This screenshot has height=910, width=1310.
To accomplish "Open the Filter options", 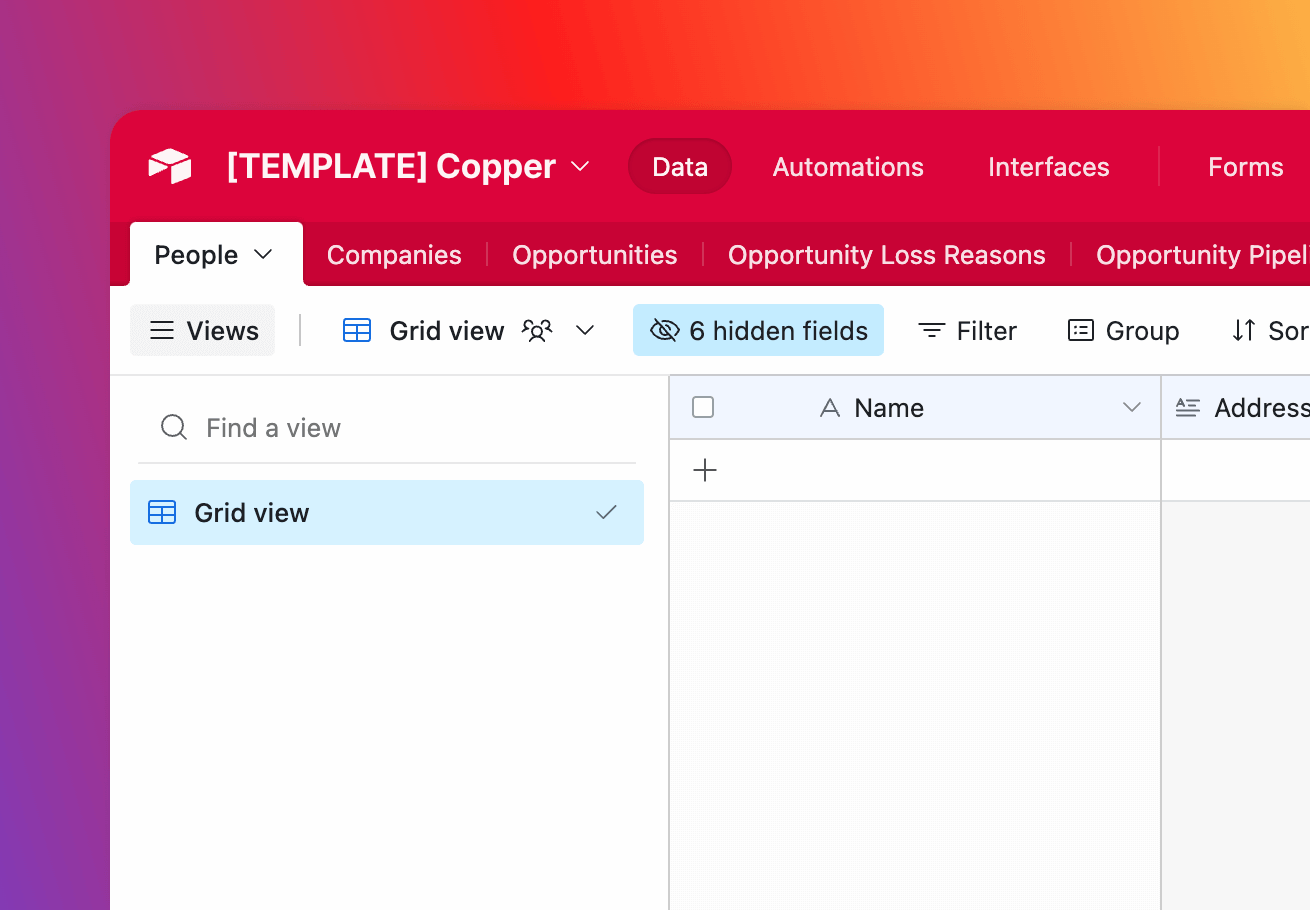I will click(x=967, y=330).
